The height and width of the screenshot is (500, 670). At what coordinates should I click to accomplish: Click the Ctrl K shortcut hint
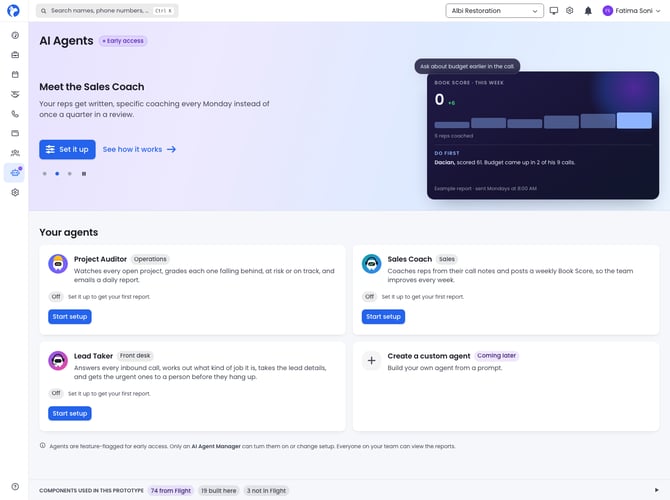[163, 11]
